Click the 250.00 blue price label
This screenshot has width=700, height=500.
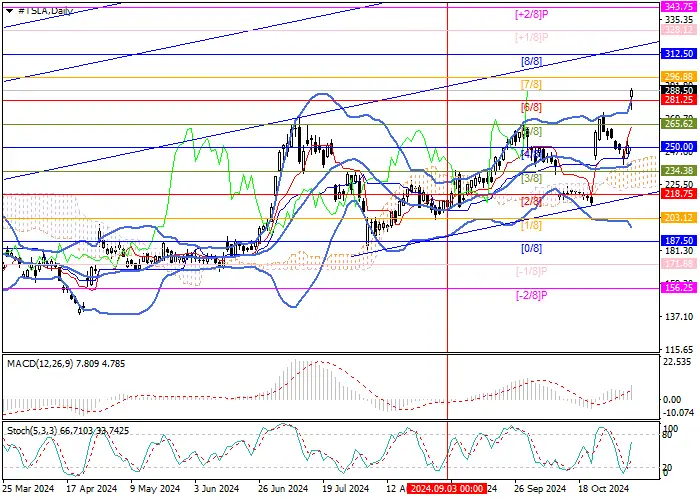coord(678,147)
